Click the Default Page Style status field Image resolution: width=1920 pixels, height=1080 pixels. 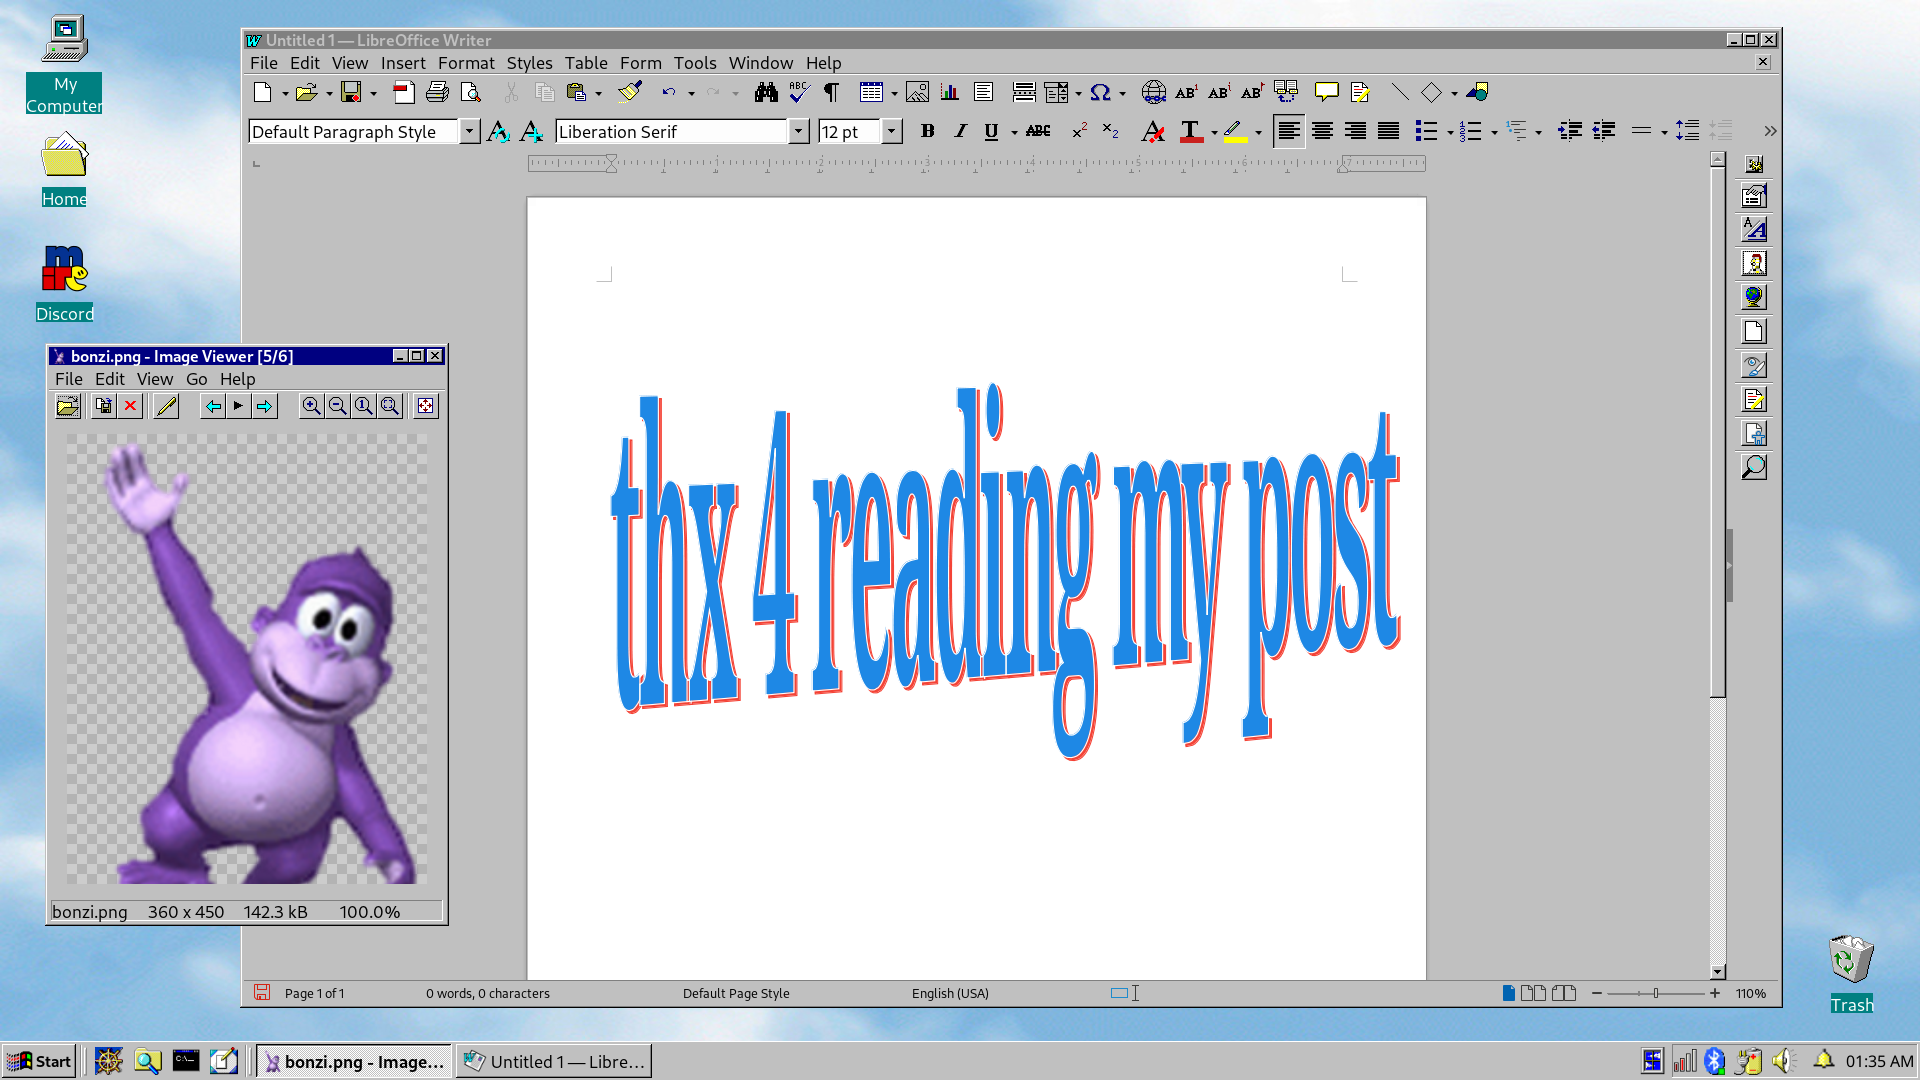[x=736, y=993]
